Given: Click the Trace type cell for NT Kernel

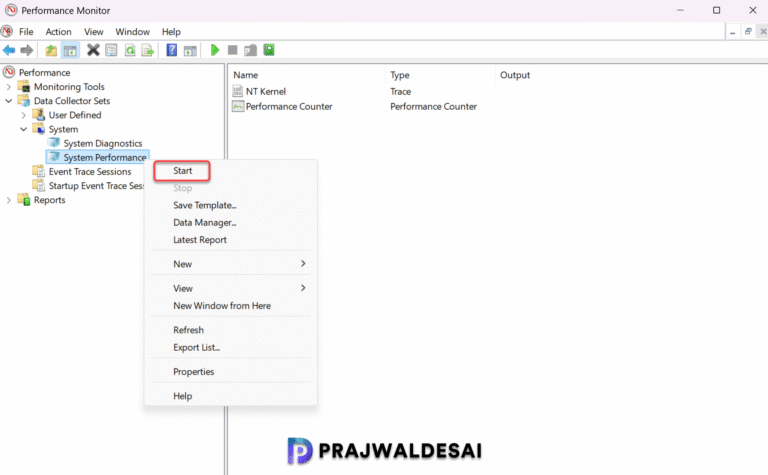Looking at the screenshot, I should point(400,92).
